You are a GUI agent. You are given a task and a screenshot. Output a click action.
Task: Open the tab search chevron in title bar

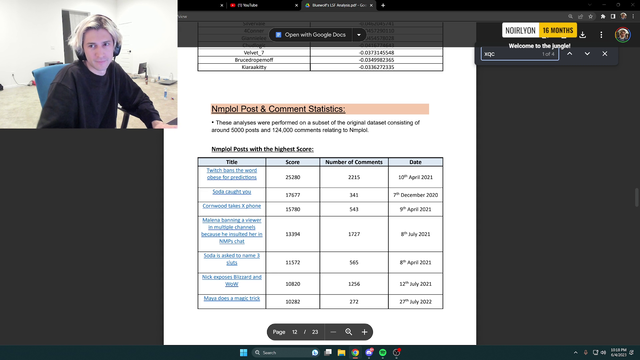tap(589, 5)
